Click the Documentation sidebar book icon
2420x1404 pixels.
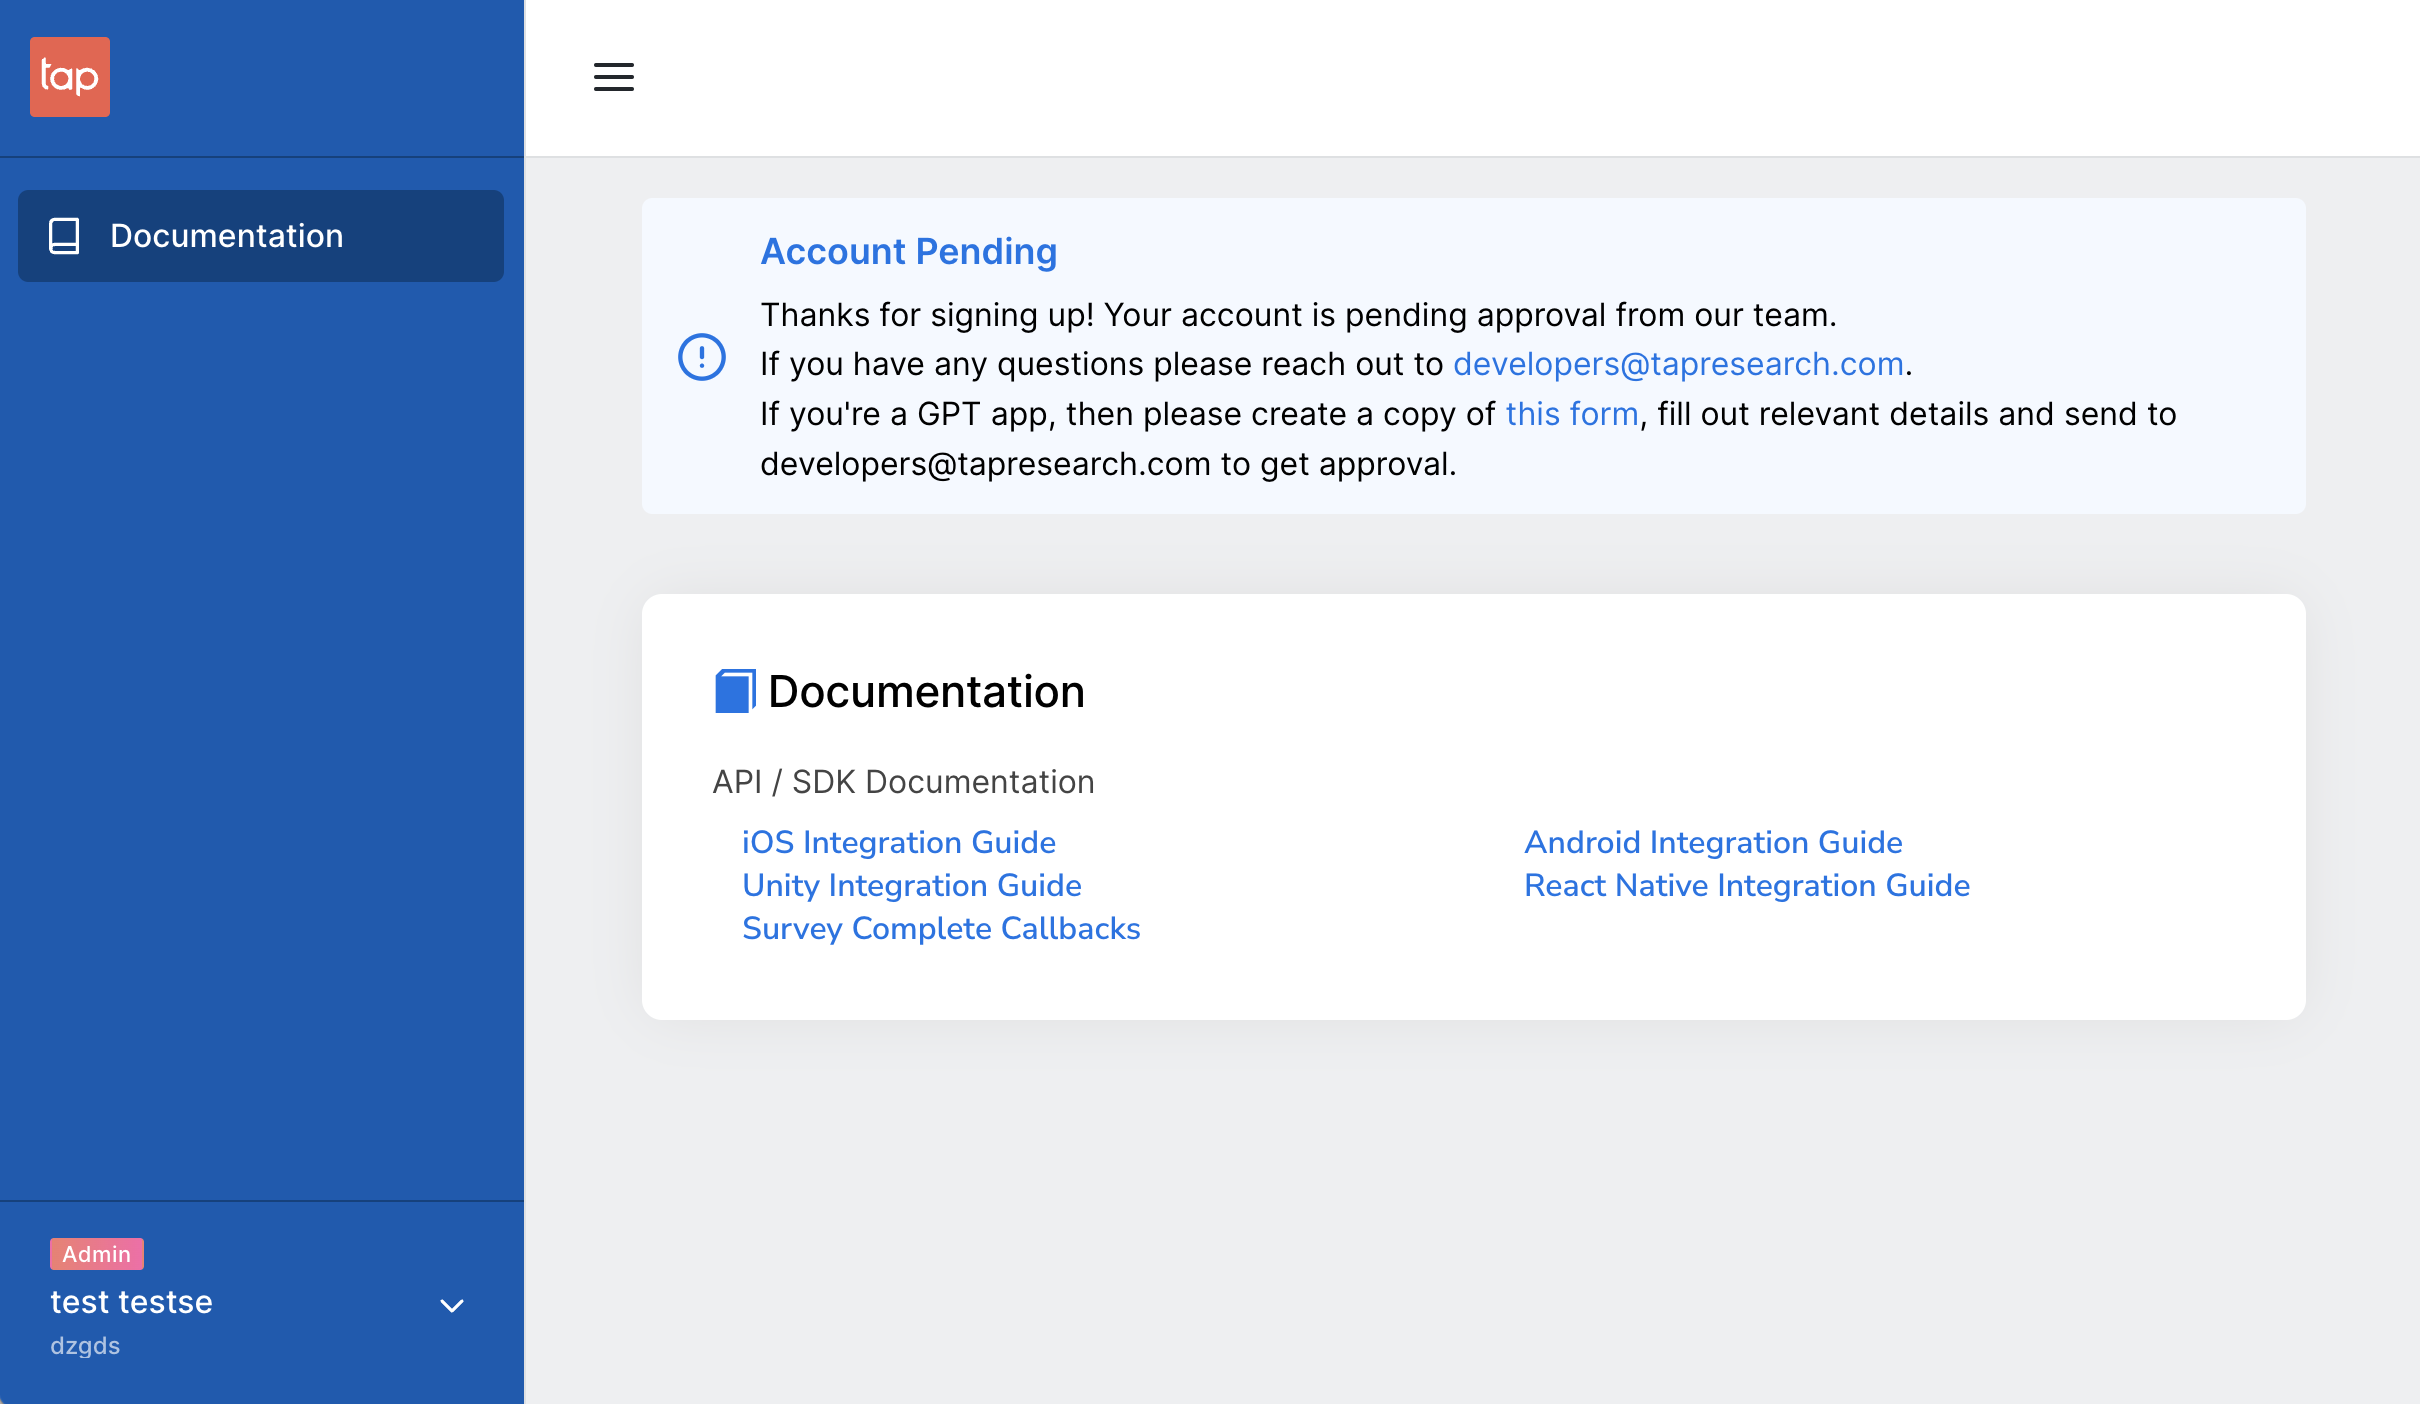pos(62,236)
